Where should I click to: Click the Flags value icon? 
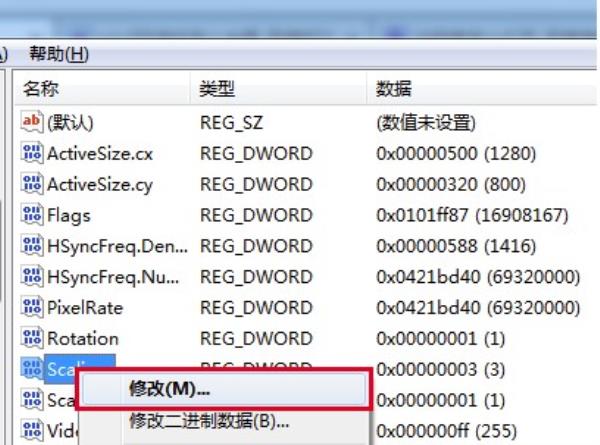(32, 215)
